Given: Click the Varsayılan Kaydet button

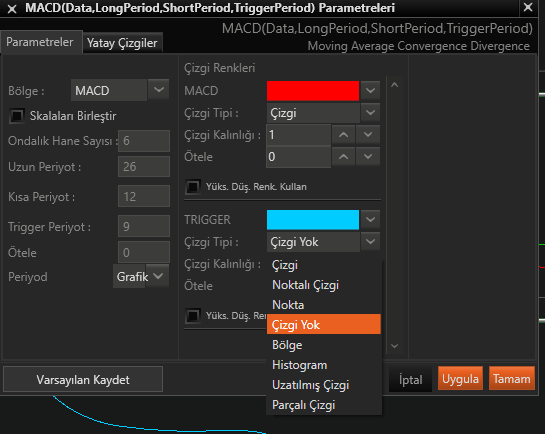Looking at the screenshot, I should point(83,379).
